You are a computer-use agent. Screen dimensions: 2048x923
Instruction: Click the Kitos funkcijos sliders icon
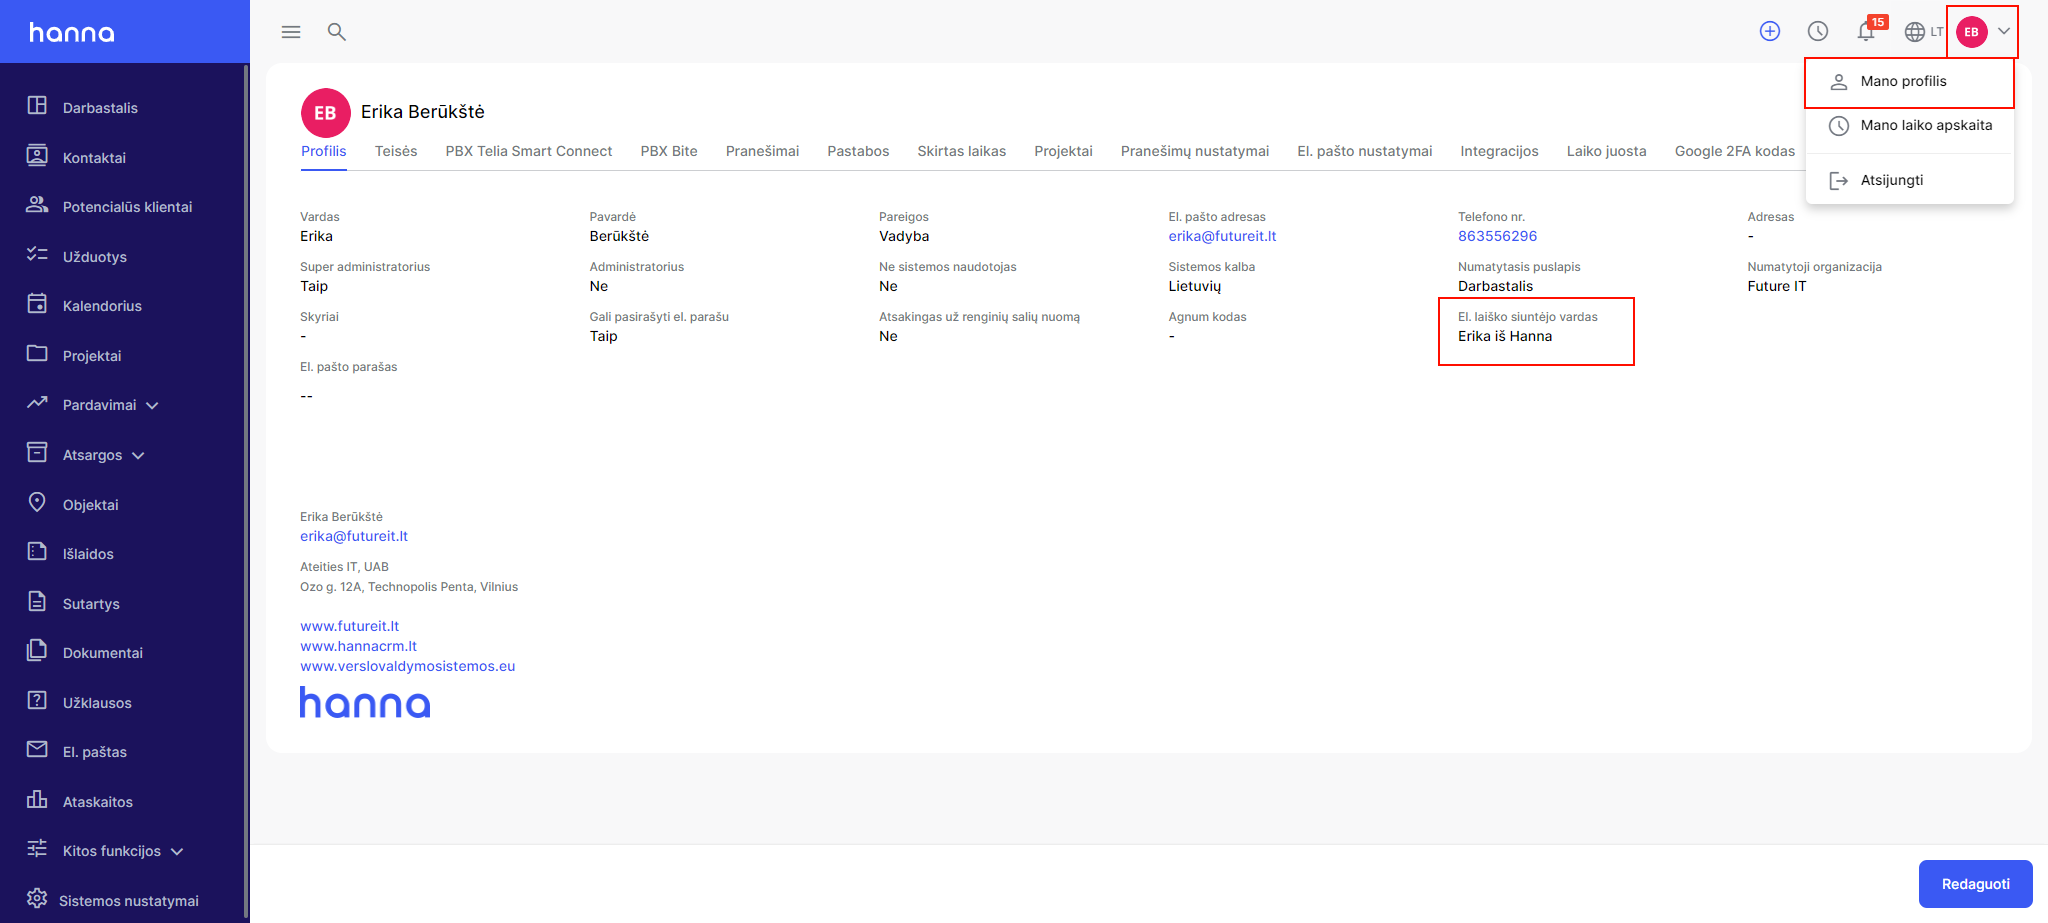click(x=37, y=849)
